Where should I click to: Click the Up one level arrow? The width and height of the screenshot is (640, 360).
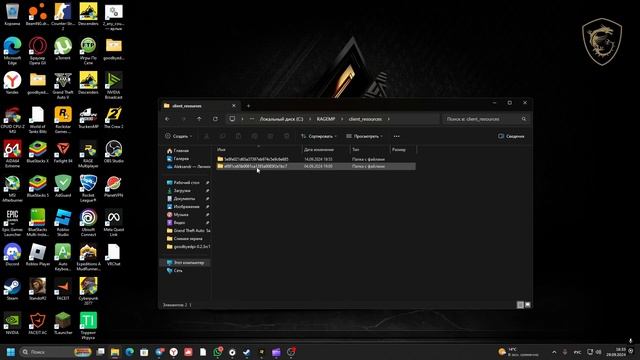coord(199,119)
